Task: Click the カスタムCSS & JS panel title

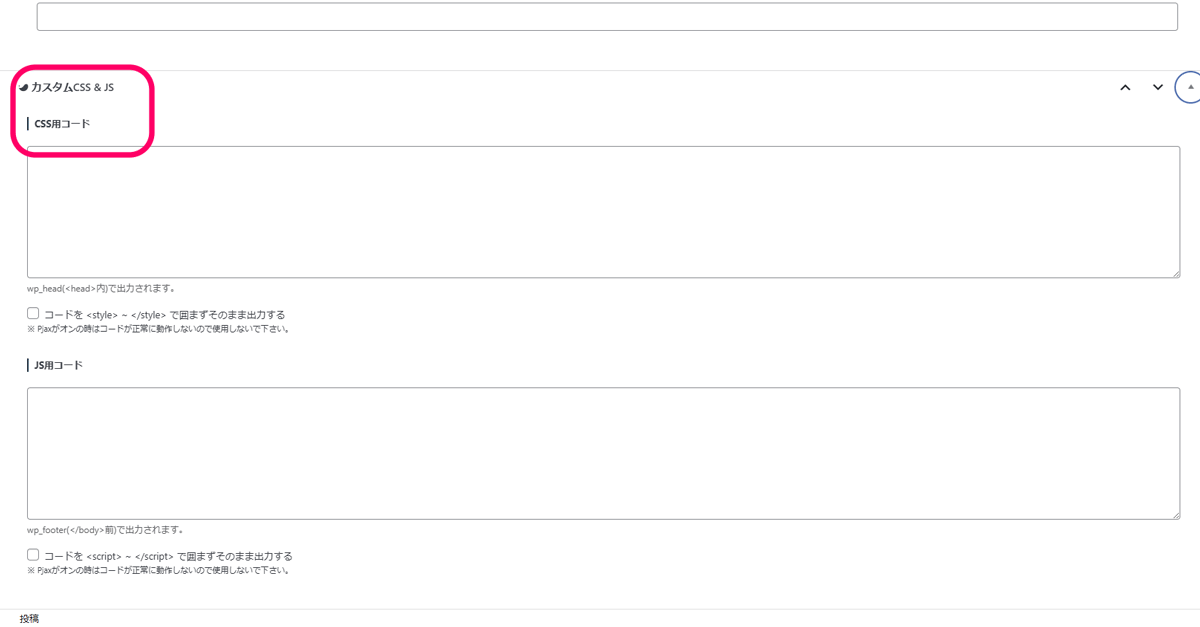Action: (72, 88)
